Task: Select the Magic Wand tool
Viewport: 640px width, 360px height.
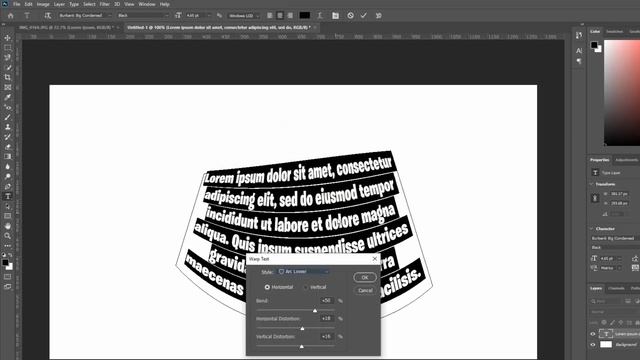Action: (x=8, y=67)
